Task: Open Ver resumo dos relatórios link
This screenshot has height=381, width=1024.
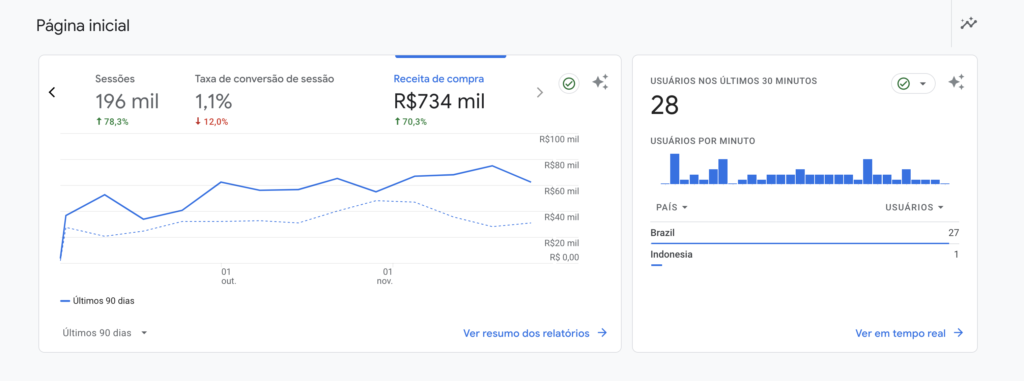Action: click(x=535, y=333)
